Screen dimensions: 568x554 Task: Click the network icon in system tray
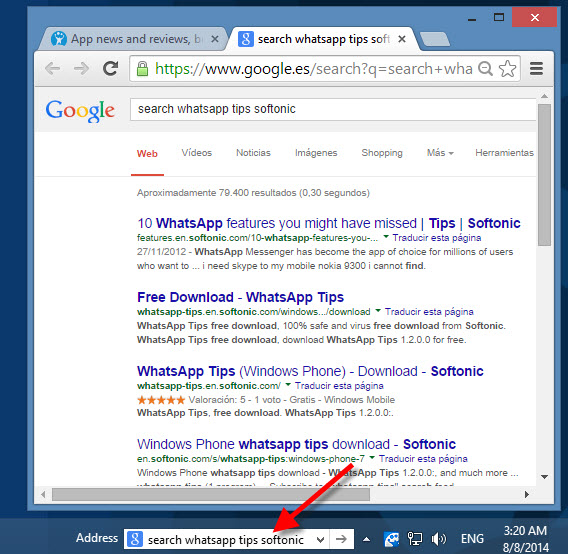(415, 539)
